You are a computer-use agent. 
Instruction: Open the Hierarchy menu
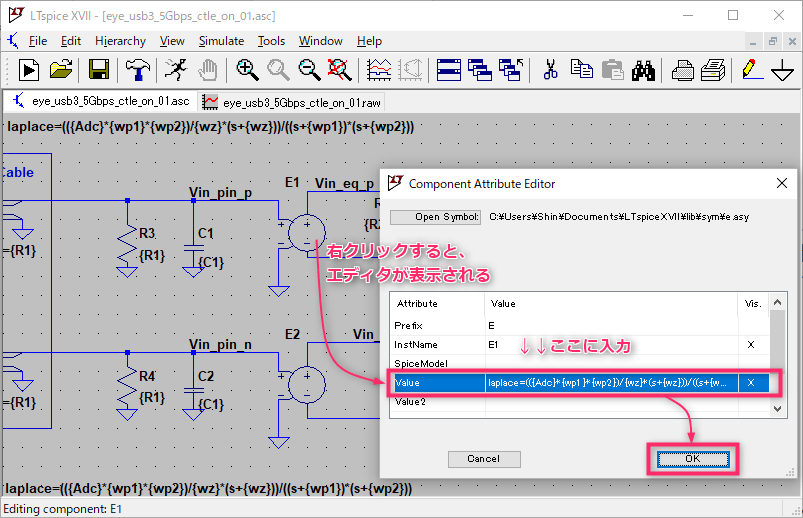120,41
